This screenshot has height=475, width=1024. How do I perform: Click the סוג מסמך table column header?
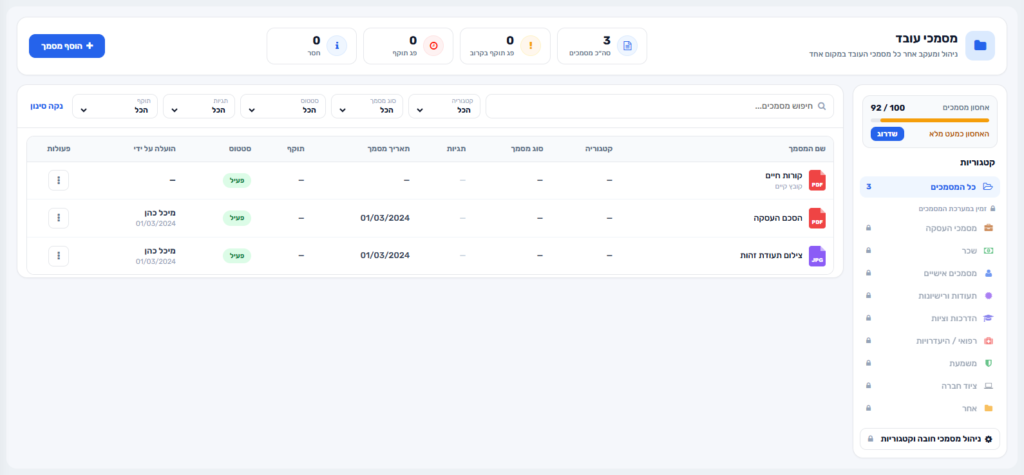click(527, 149)
